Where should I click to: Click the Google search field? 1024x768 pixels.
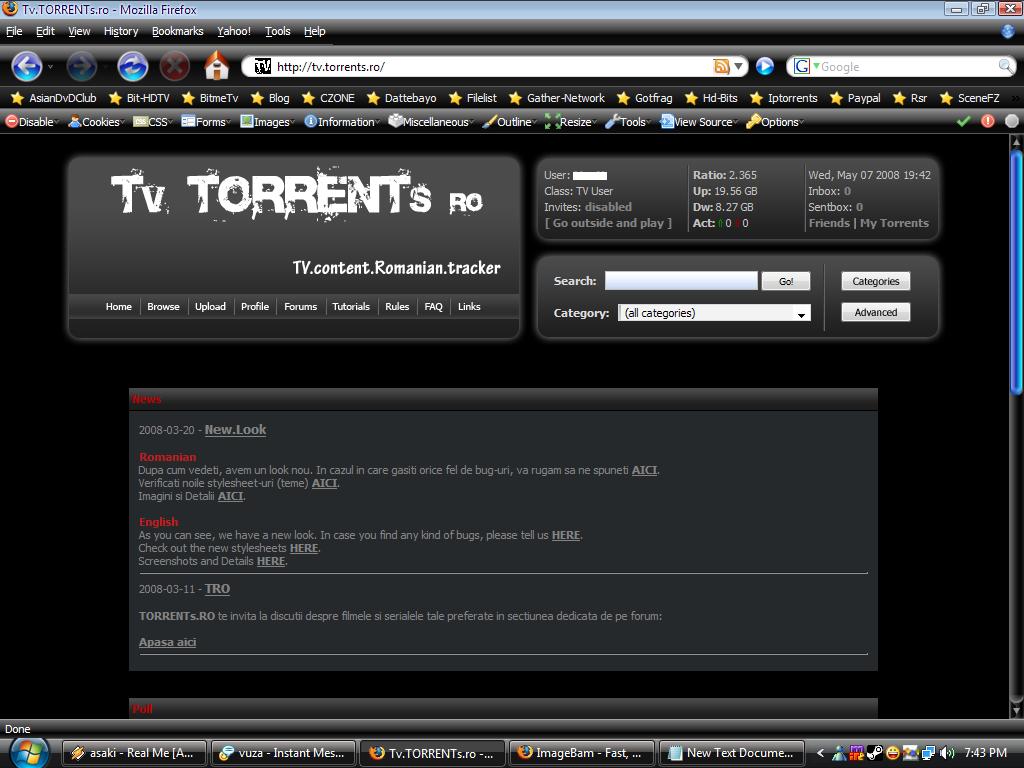(908, 67)
